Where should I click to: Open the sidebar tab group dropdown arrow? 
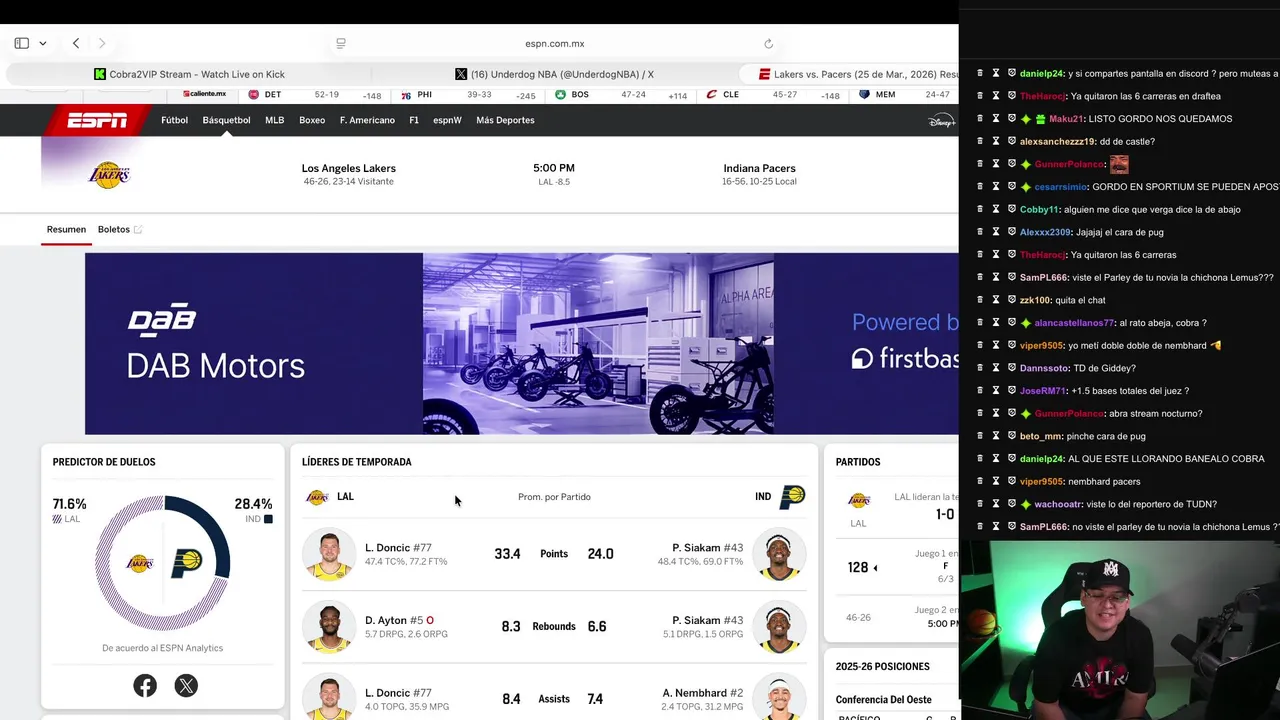tap(42, 43)
